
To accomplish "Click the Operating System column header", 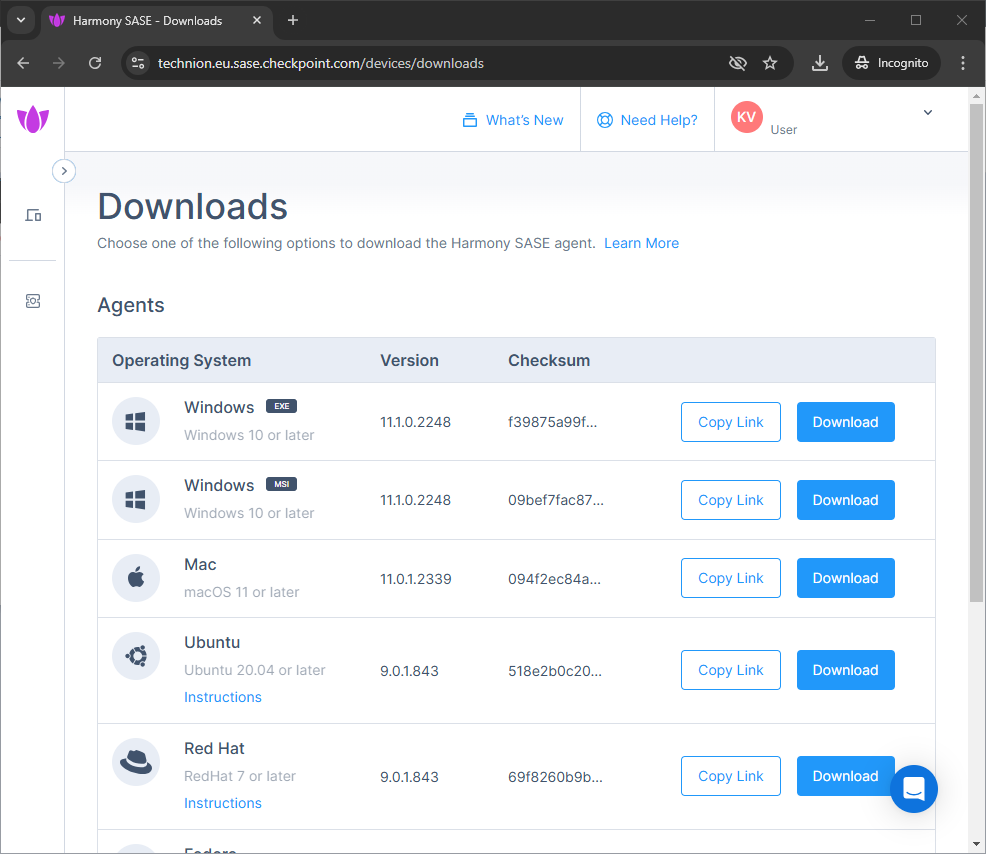I will pos(182,360).
